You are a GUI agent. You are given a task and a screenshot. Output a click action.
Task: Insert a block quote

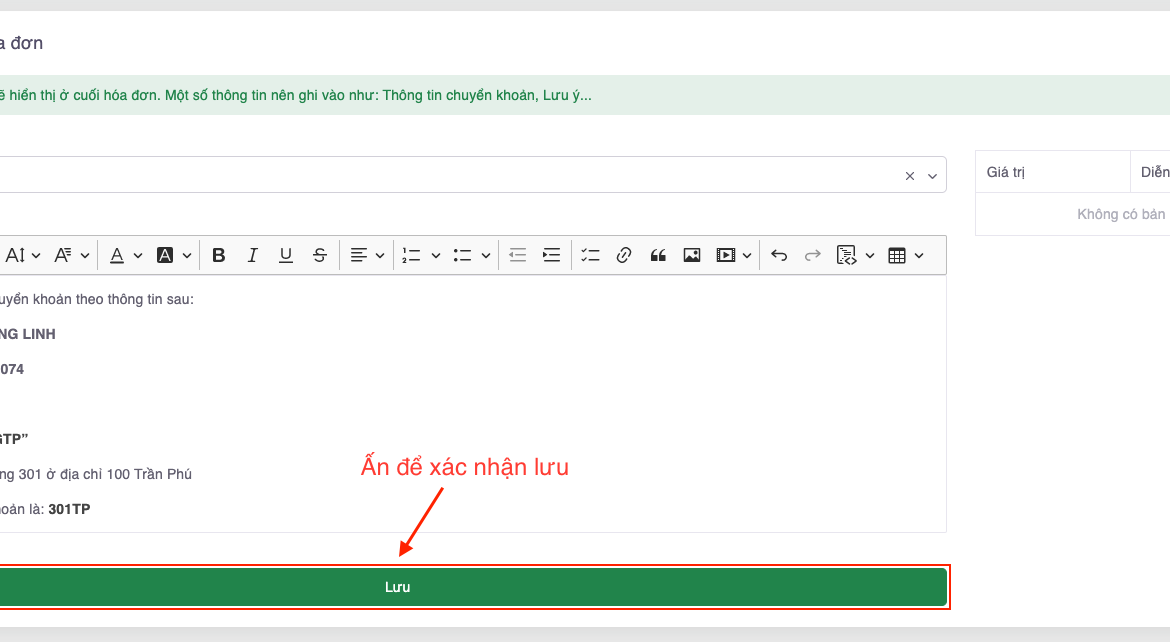(658, 255)
